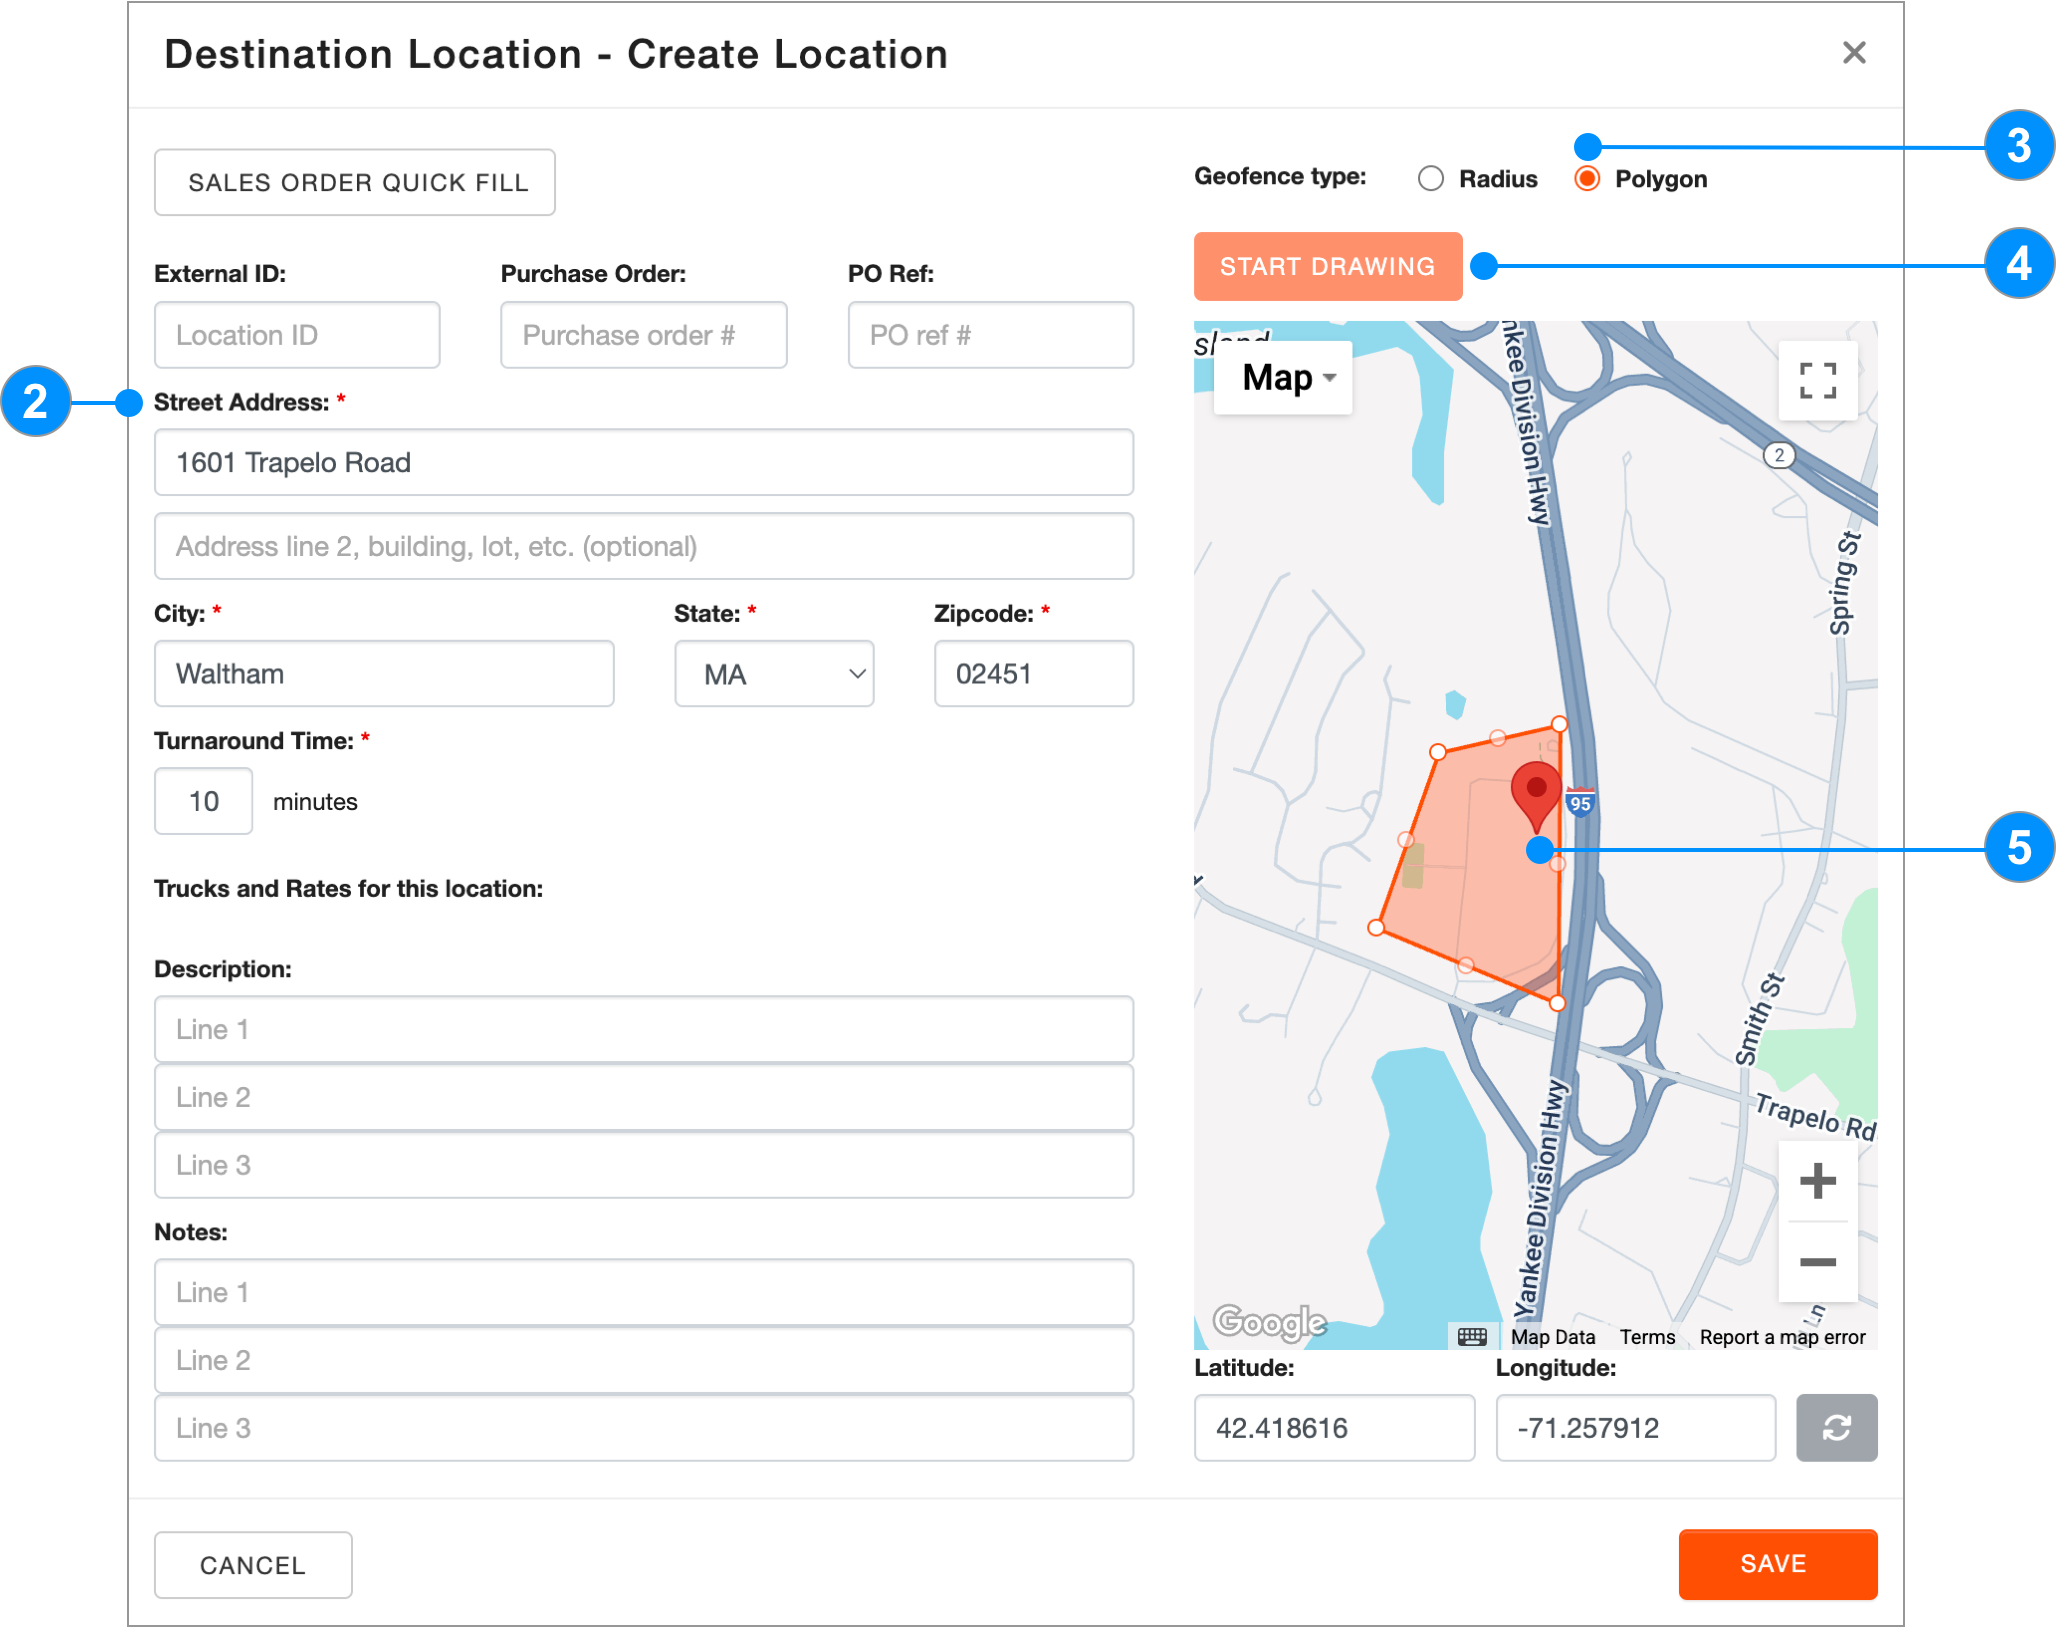Click Description Line 2 field
Viewport: 2056px width, 1628px height.
pyautogui.click(x=644, y=1097)
